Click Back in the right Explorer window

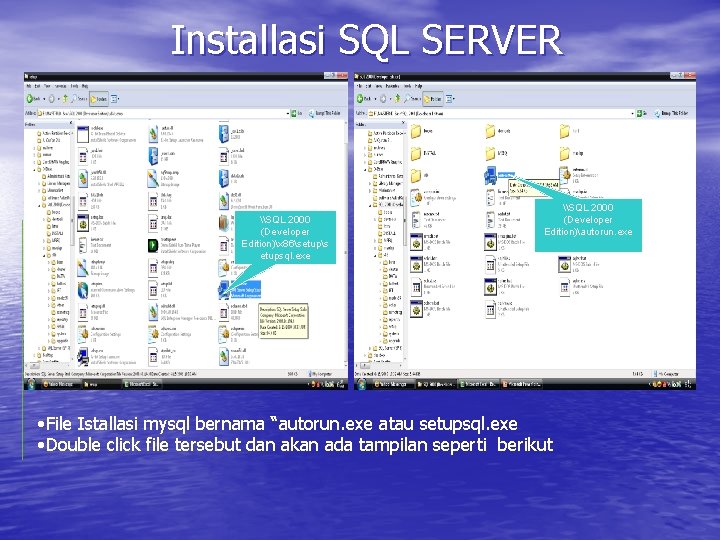(365, 99)
